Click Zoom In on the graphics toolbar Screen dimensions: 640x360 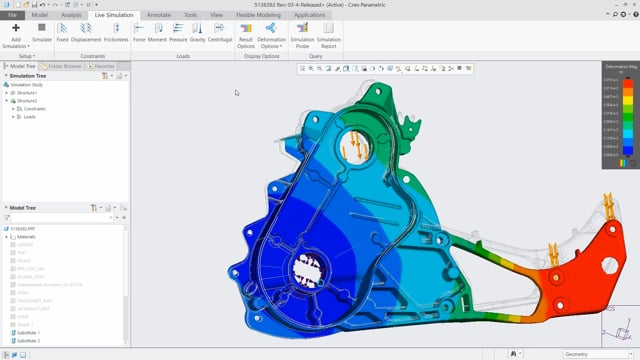[311, 69]
